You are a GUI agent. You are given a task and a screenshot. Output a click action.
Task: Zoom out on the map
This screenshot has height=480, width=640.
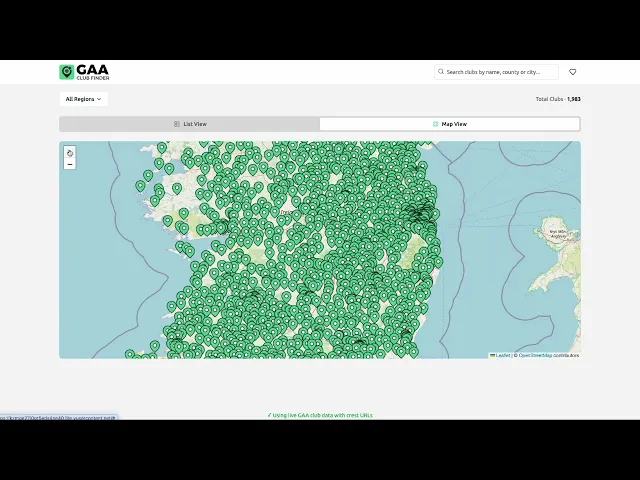(70, 164)
